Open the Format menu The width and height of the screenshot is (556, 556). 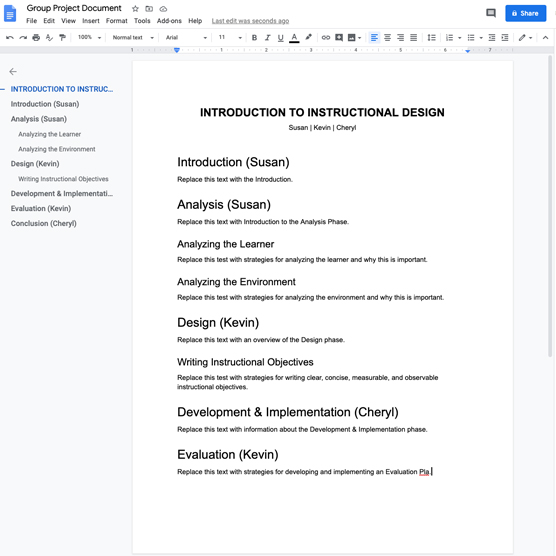click(117, 21)
